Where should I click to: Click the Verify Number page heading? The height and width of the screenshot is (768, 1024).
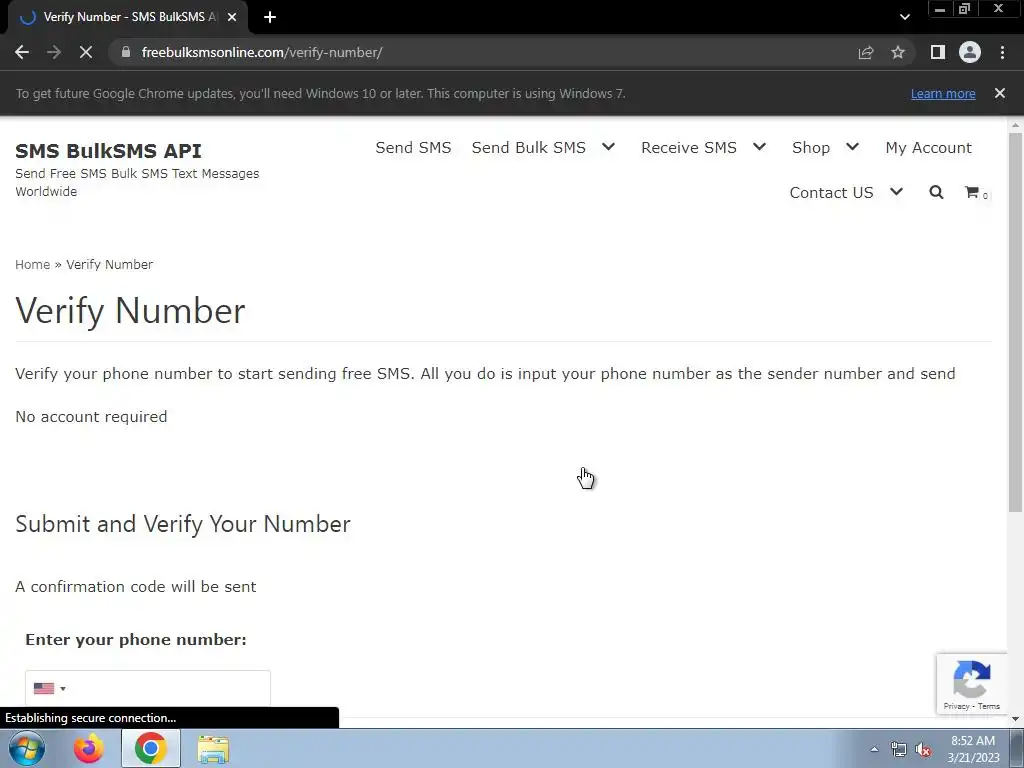130,311
